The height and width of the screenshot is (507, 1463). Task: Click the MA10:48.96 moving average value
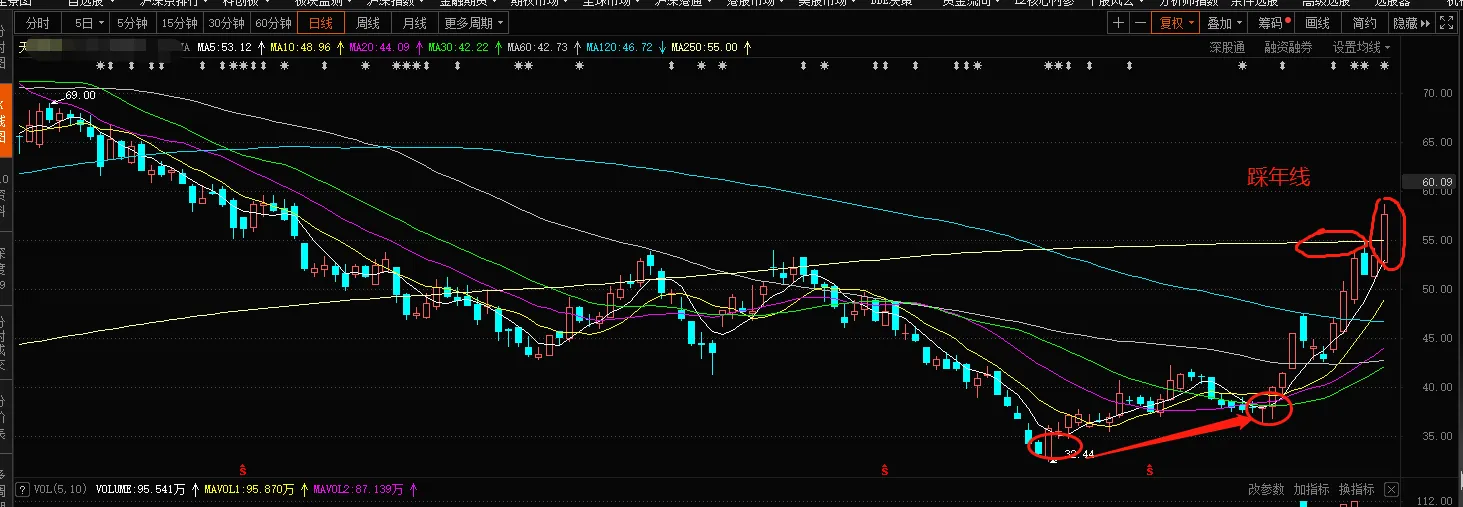click(299, 47)
